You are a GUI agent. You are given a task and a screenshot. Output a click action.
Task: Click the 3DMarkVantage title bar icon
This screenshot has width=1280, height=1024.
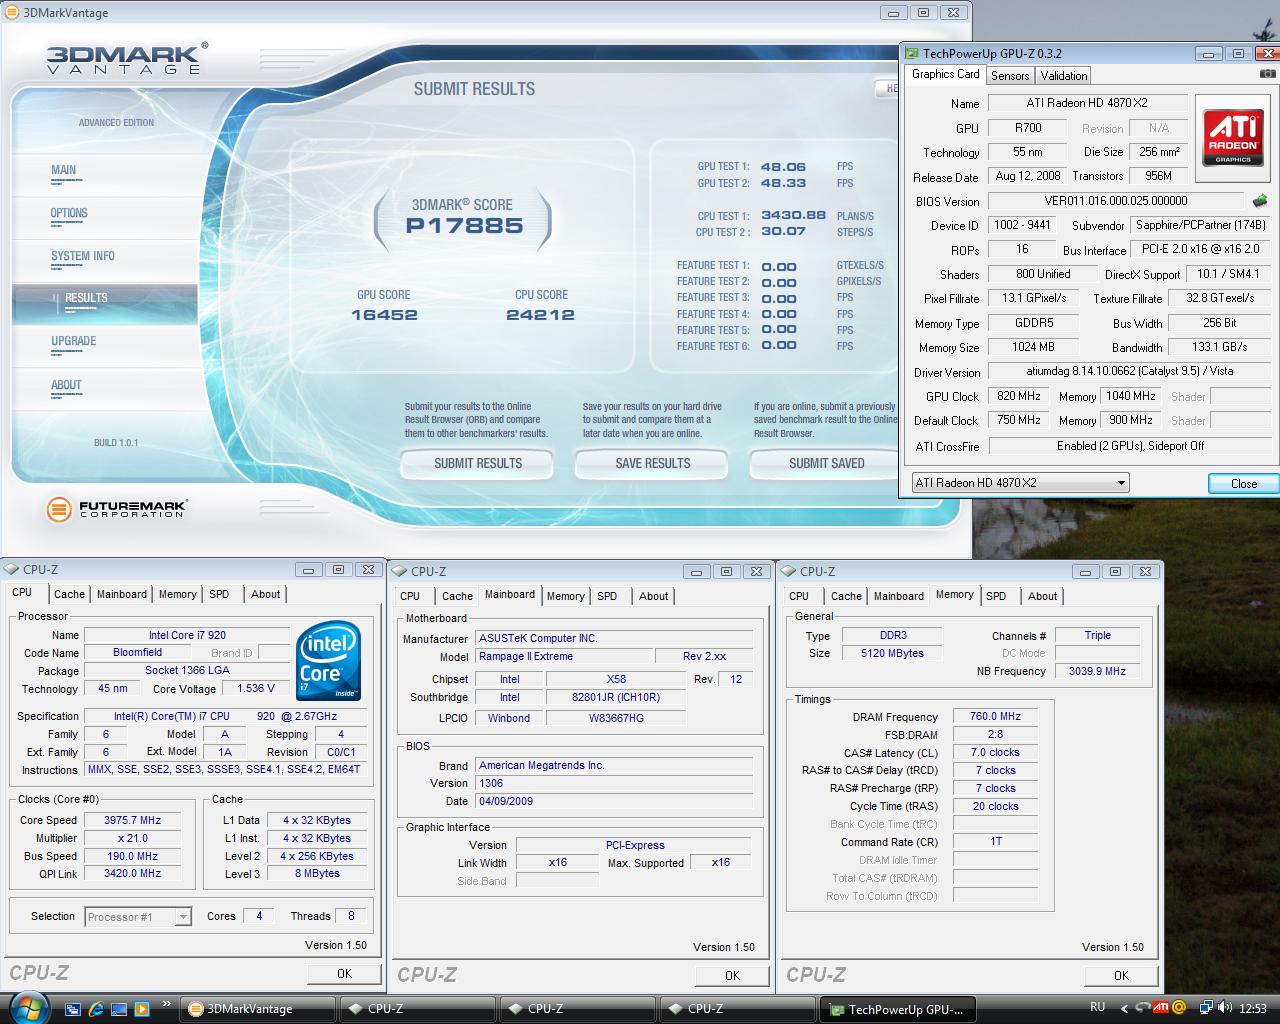tap(10, 12)
